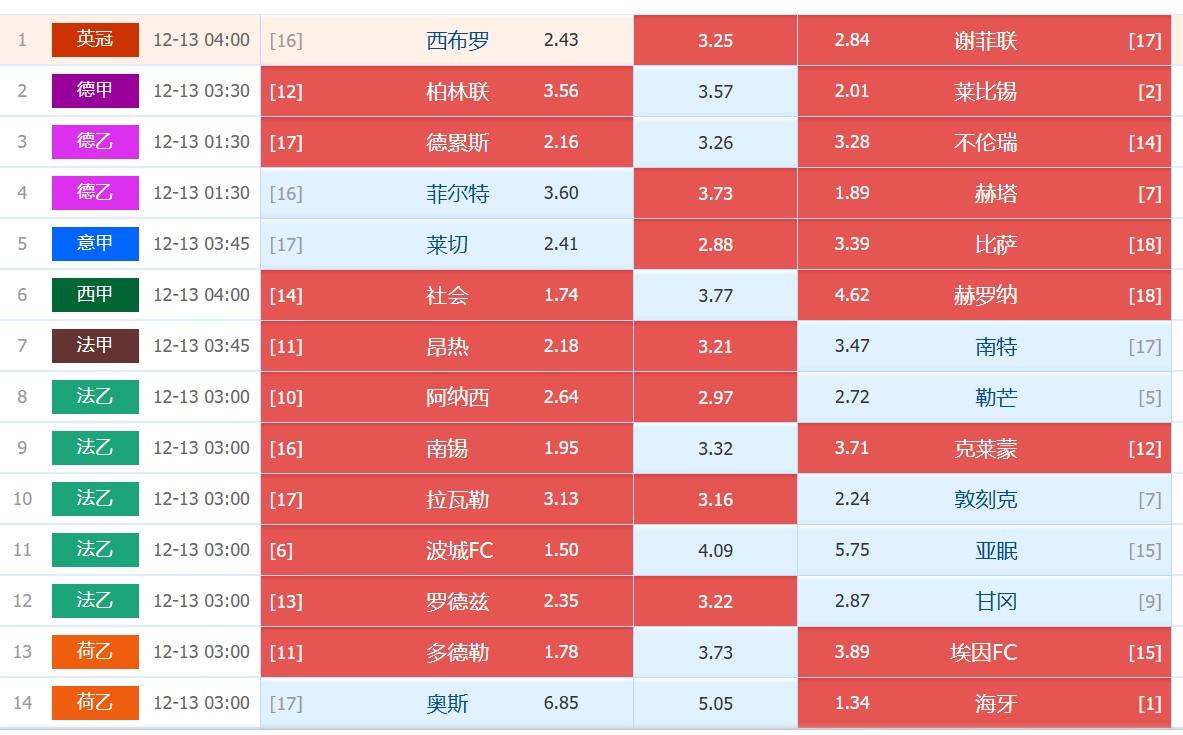The height and width of the screenshot is (735, 1183).
Task: Choose 亚眠 away win at 5.75
Action: [984, 551]
